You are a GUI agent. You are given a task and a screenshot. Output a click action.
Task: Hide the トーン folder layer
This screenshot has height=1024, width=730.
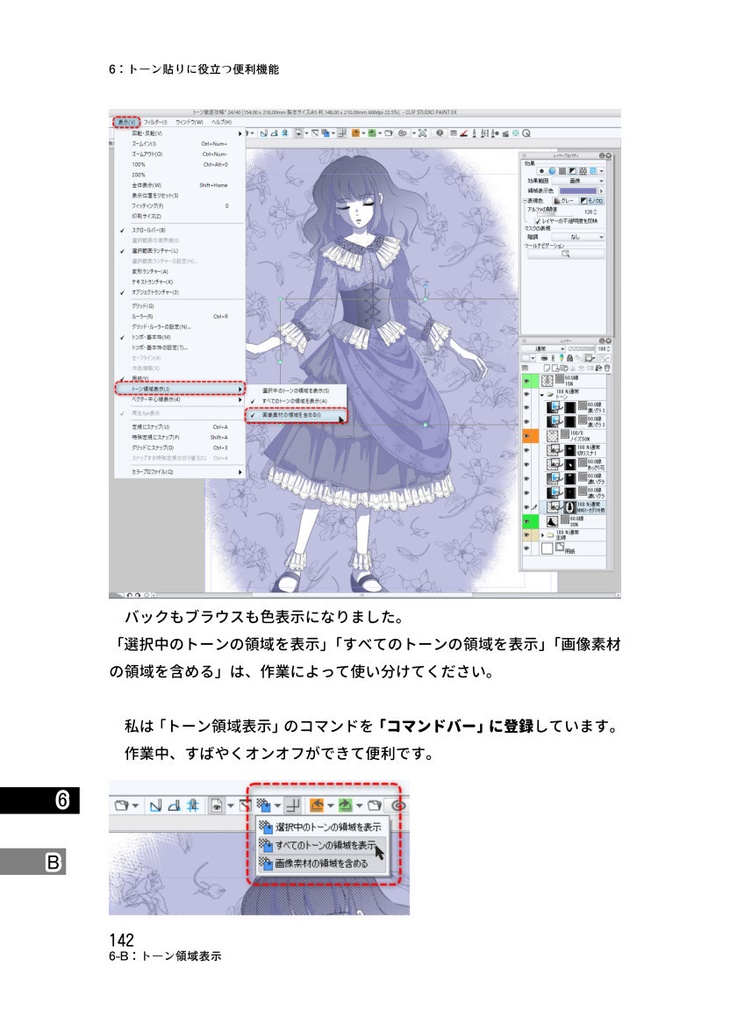526,394
